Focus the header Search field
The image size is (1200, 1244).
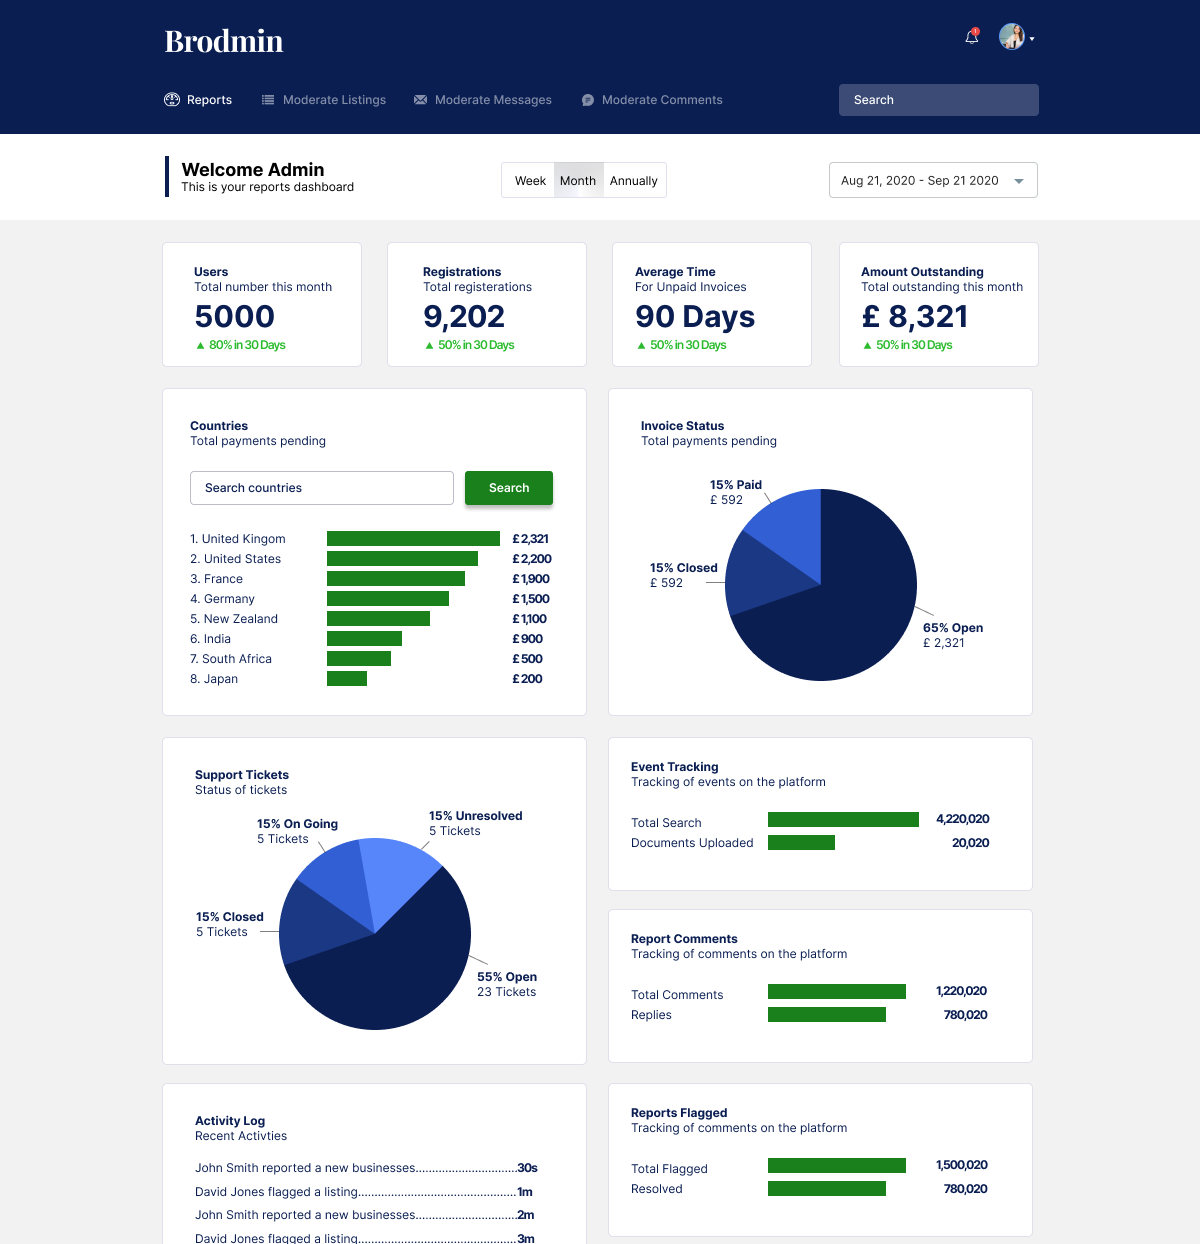click(939, 100)
